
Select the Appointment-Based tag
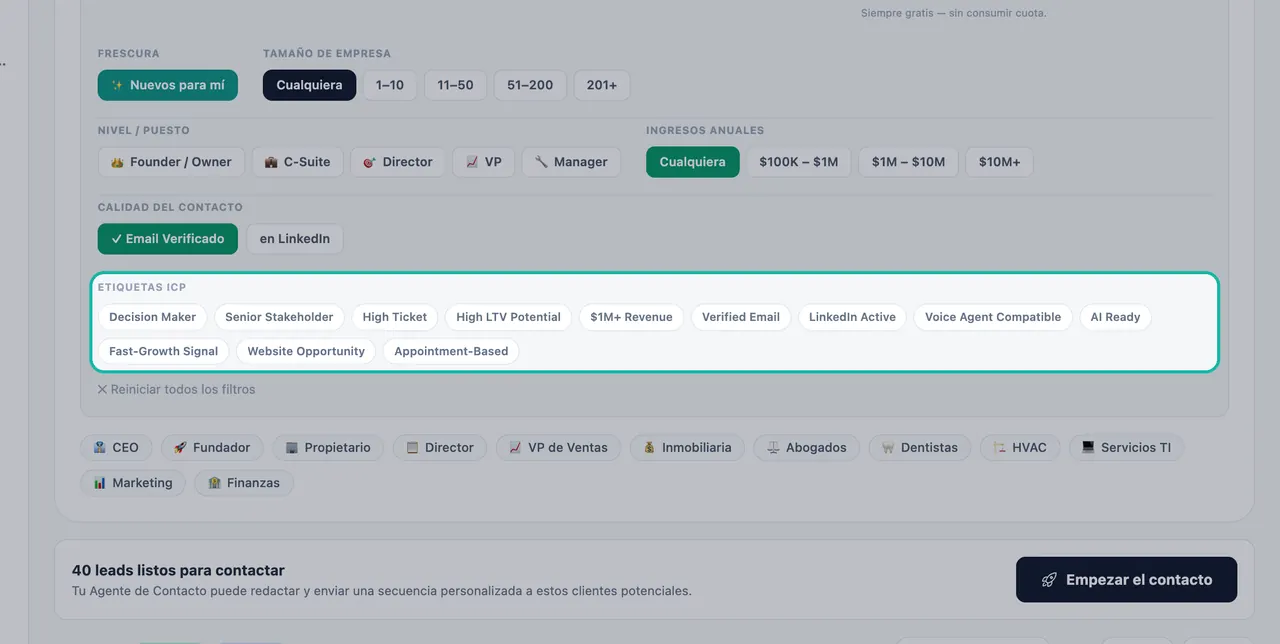pyautogui.click(x=451, y=351)
